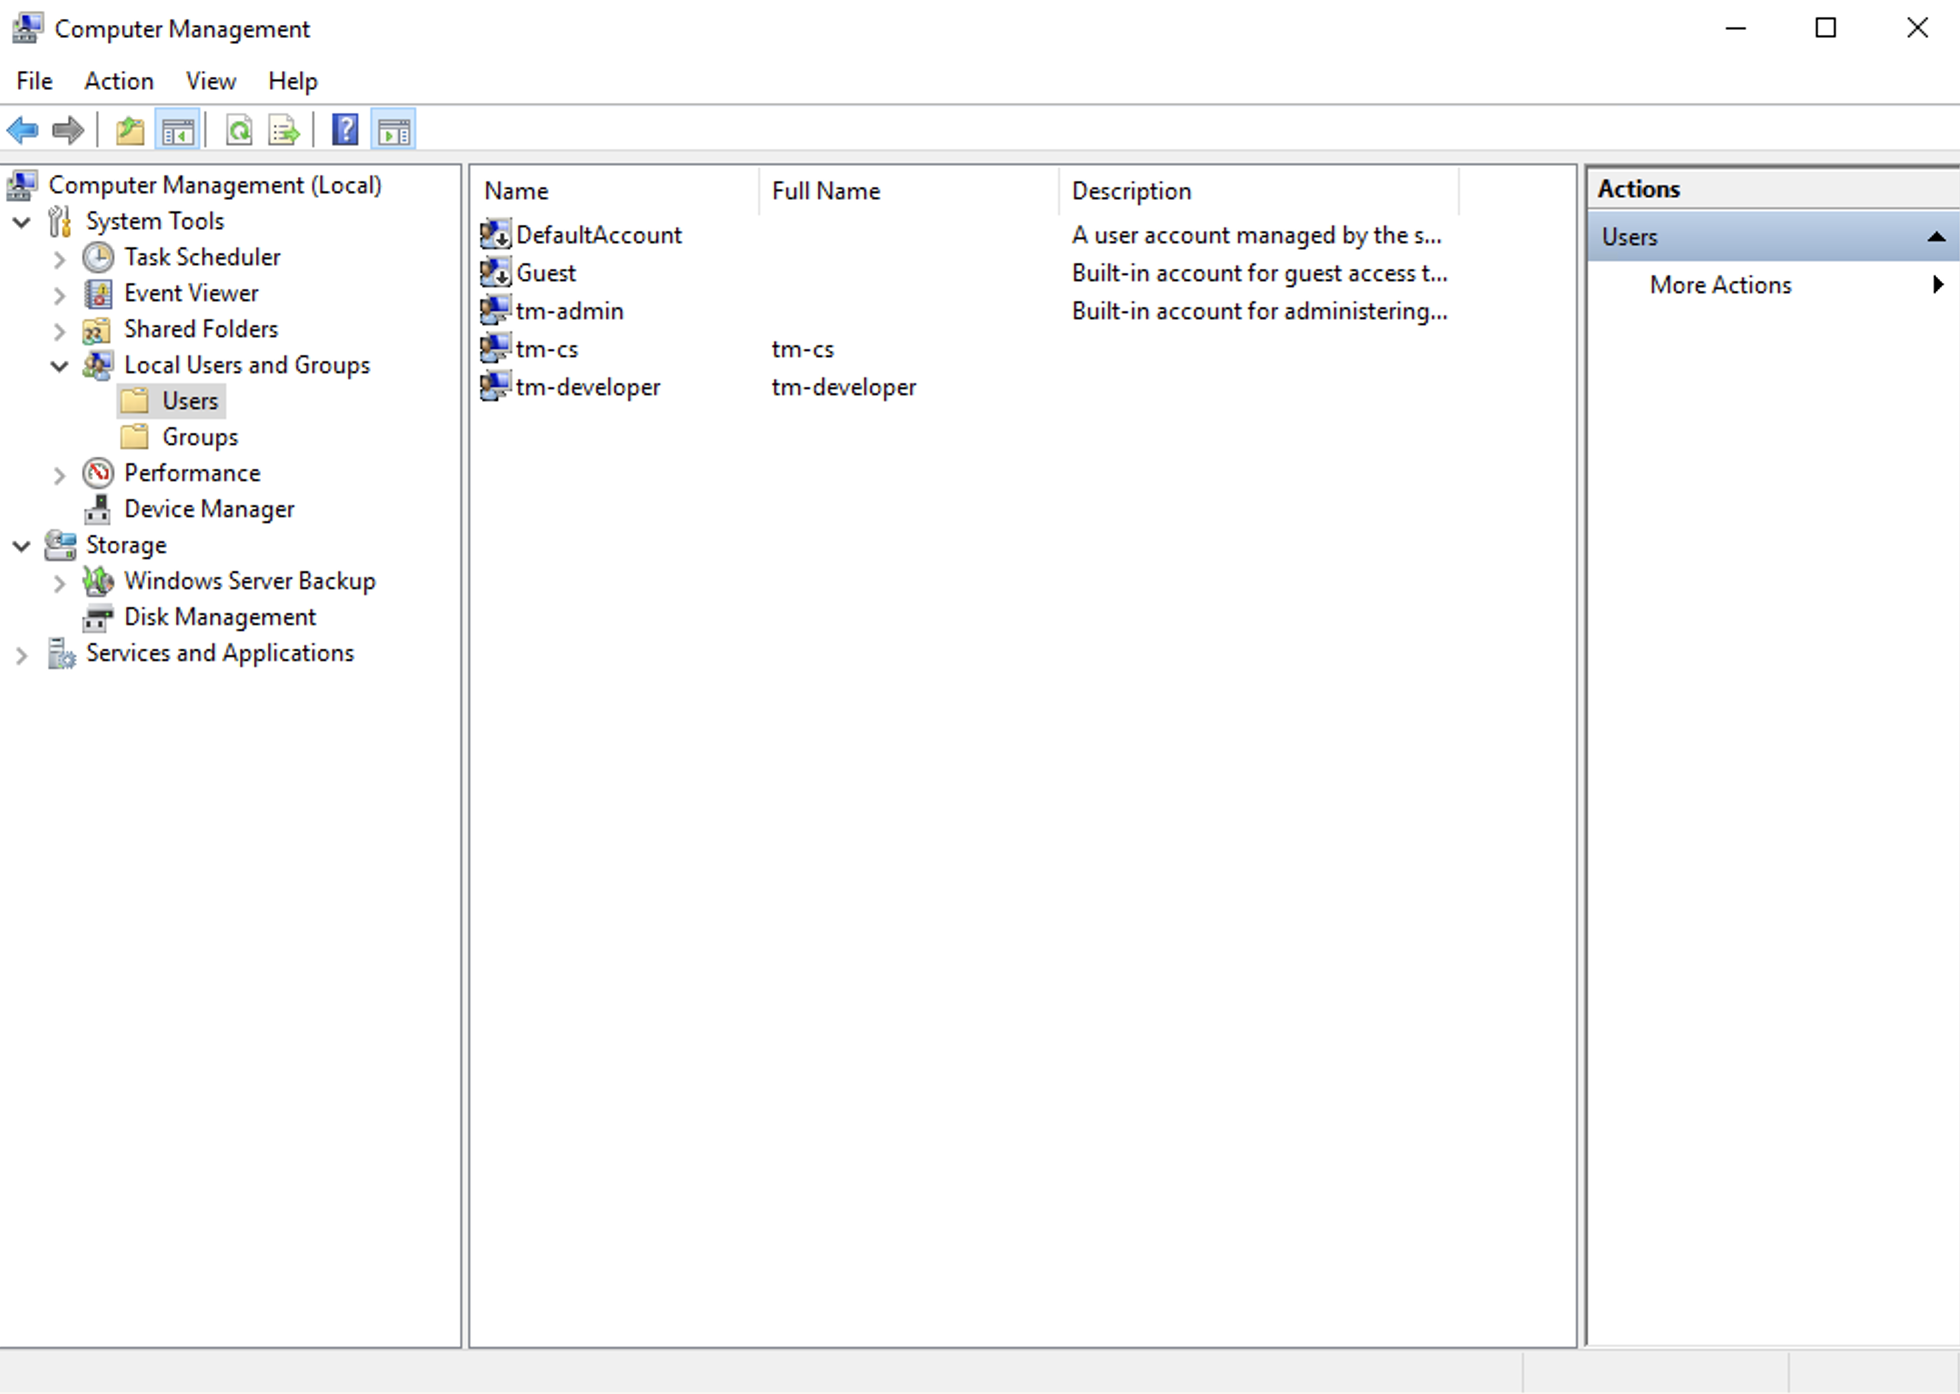Collapse the Local Users and Groups branch

[x=60, y=366]
